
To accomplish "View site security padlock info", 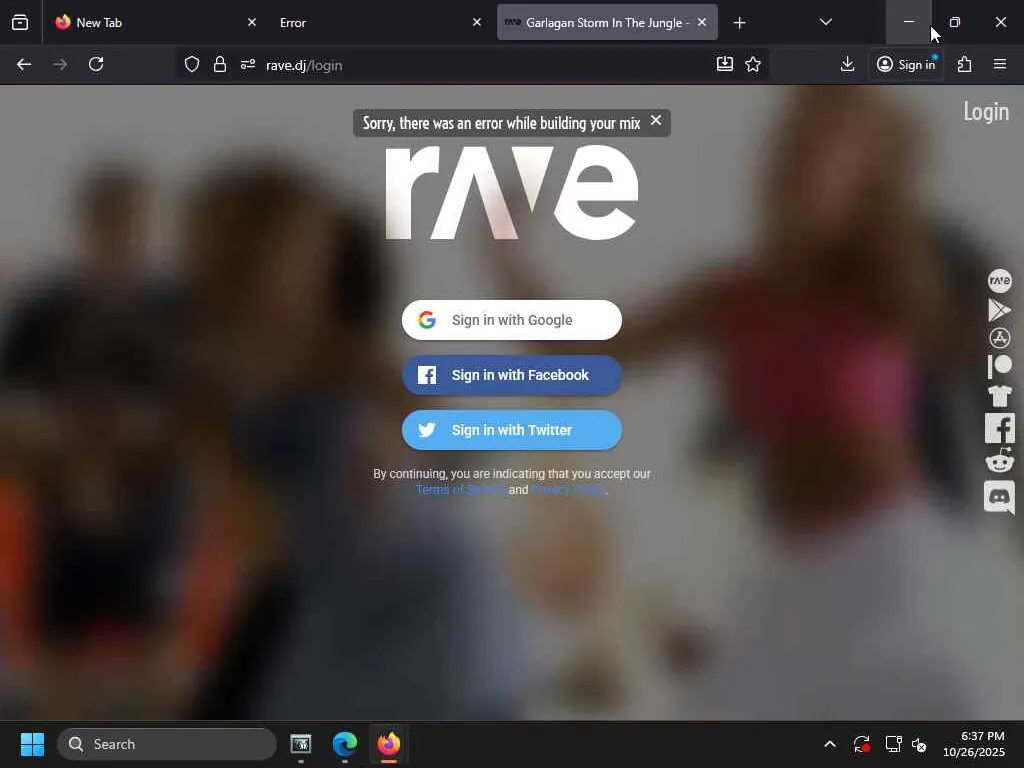I will click(x=220, y=65).
